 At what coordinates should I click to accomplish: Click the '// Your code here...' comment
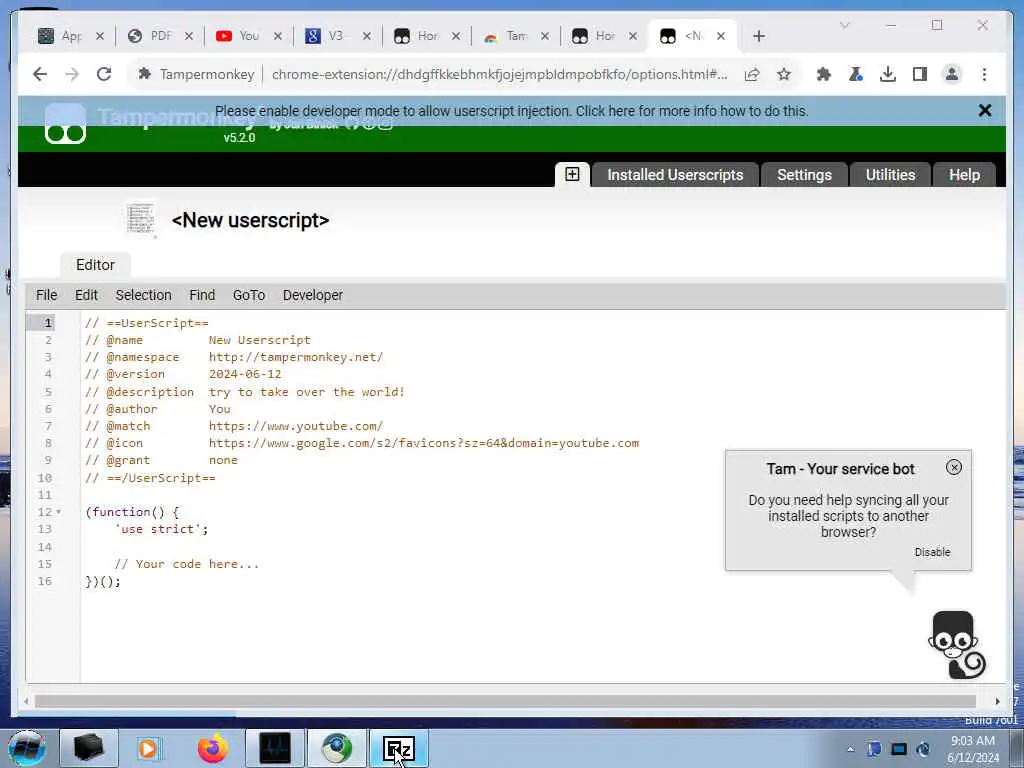[187, 564]
